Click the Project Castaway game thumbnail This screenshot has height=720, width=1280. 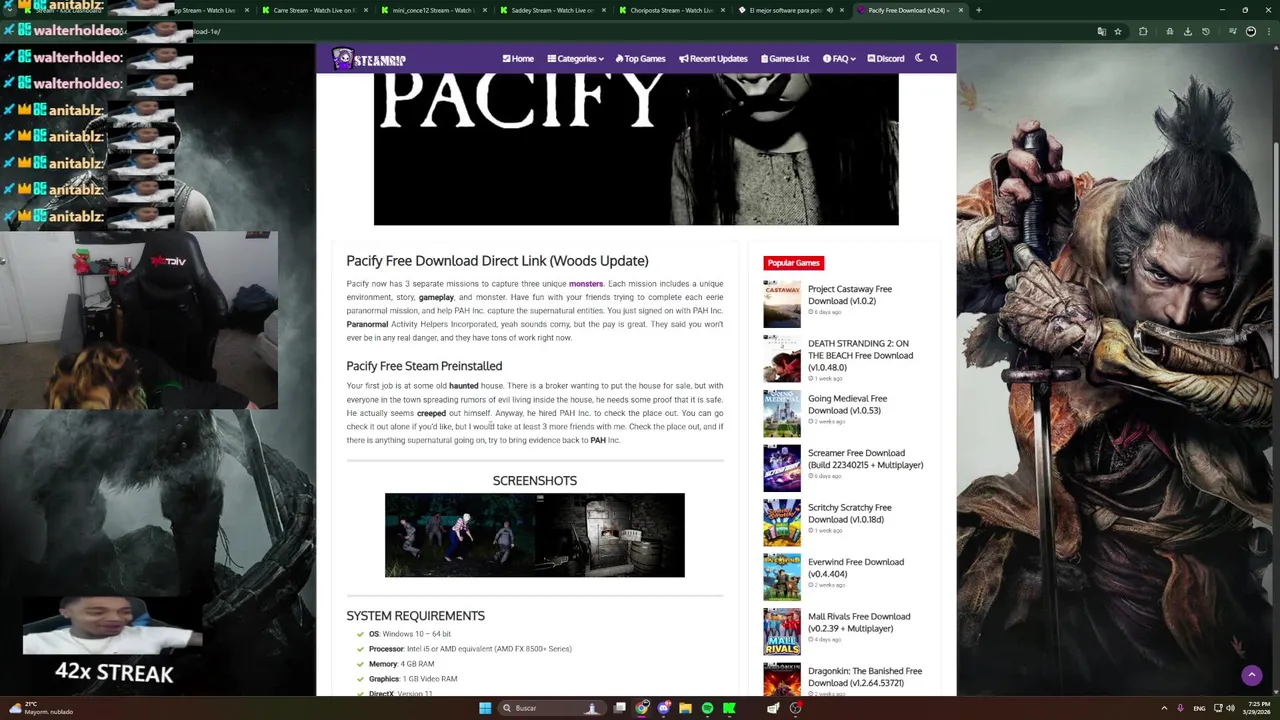782,304
